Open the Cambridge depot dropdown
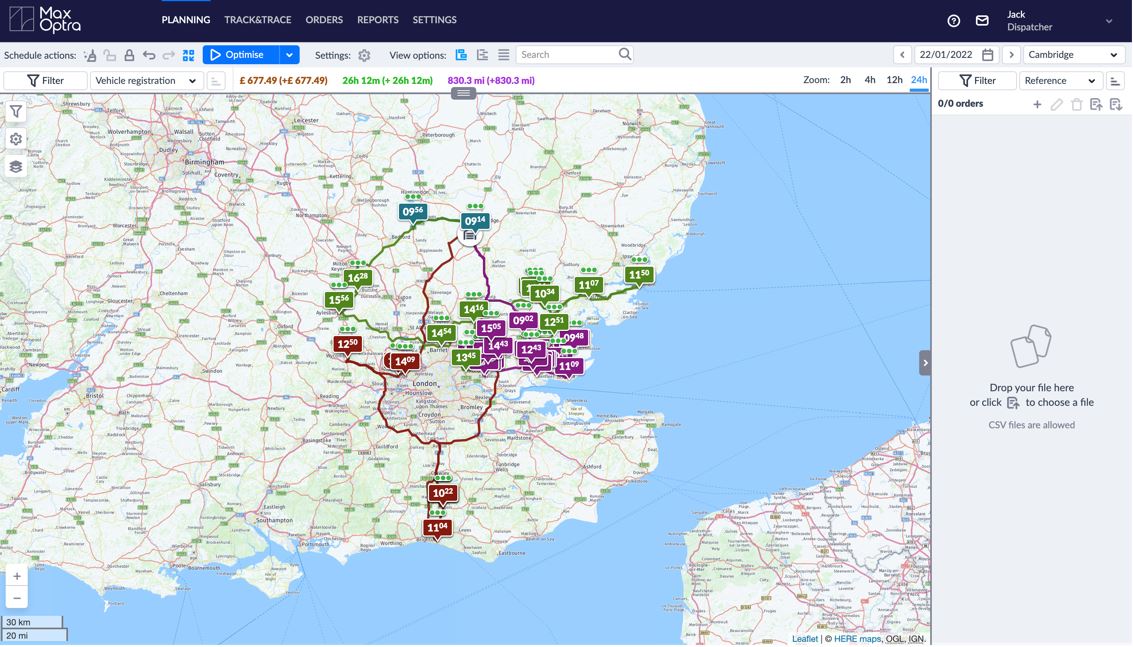Screen dimensions: 1133x647 click(1073, 55)
